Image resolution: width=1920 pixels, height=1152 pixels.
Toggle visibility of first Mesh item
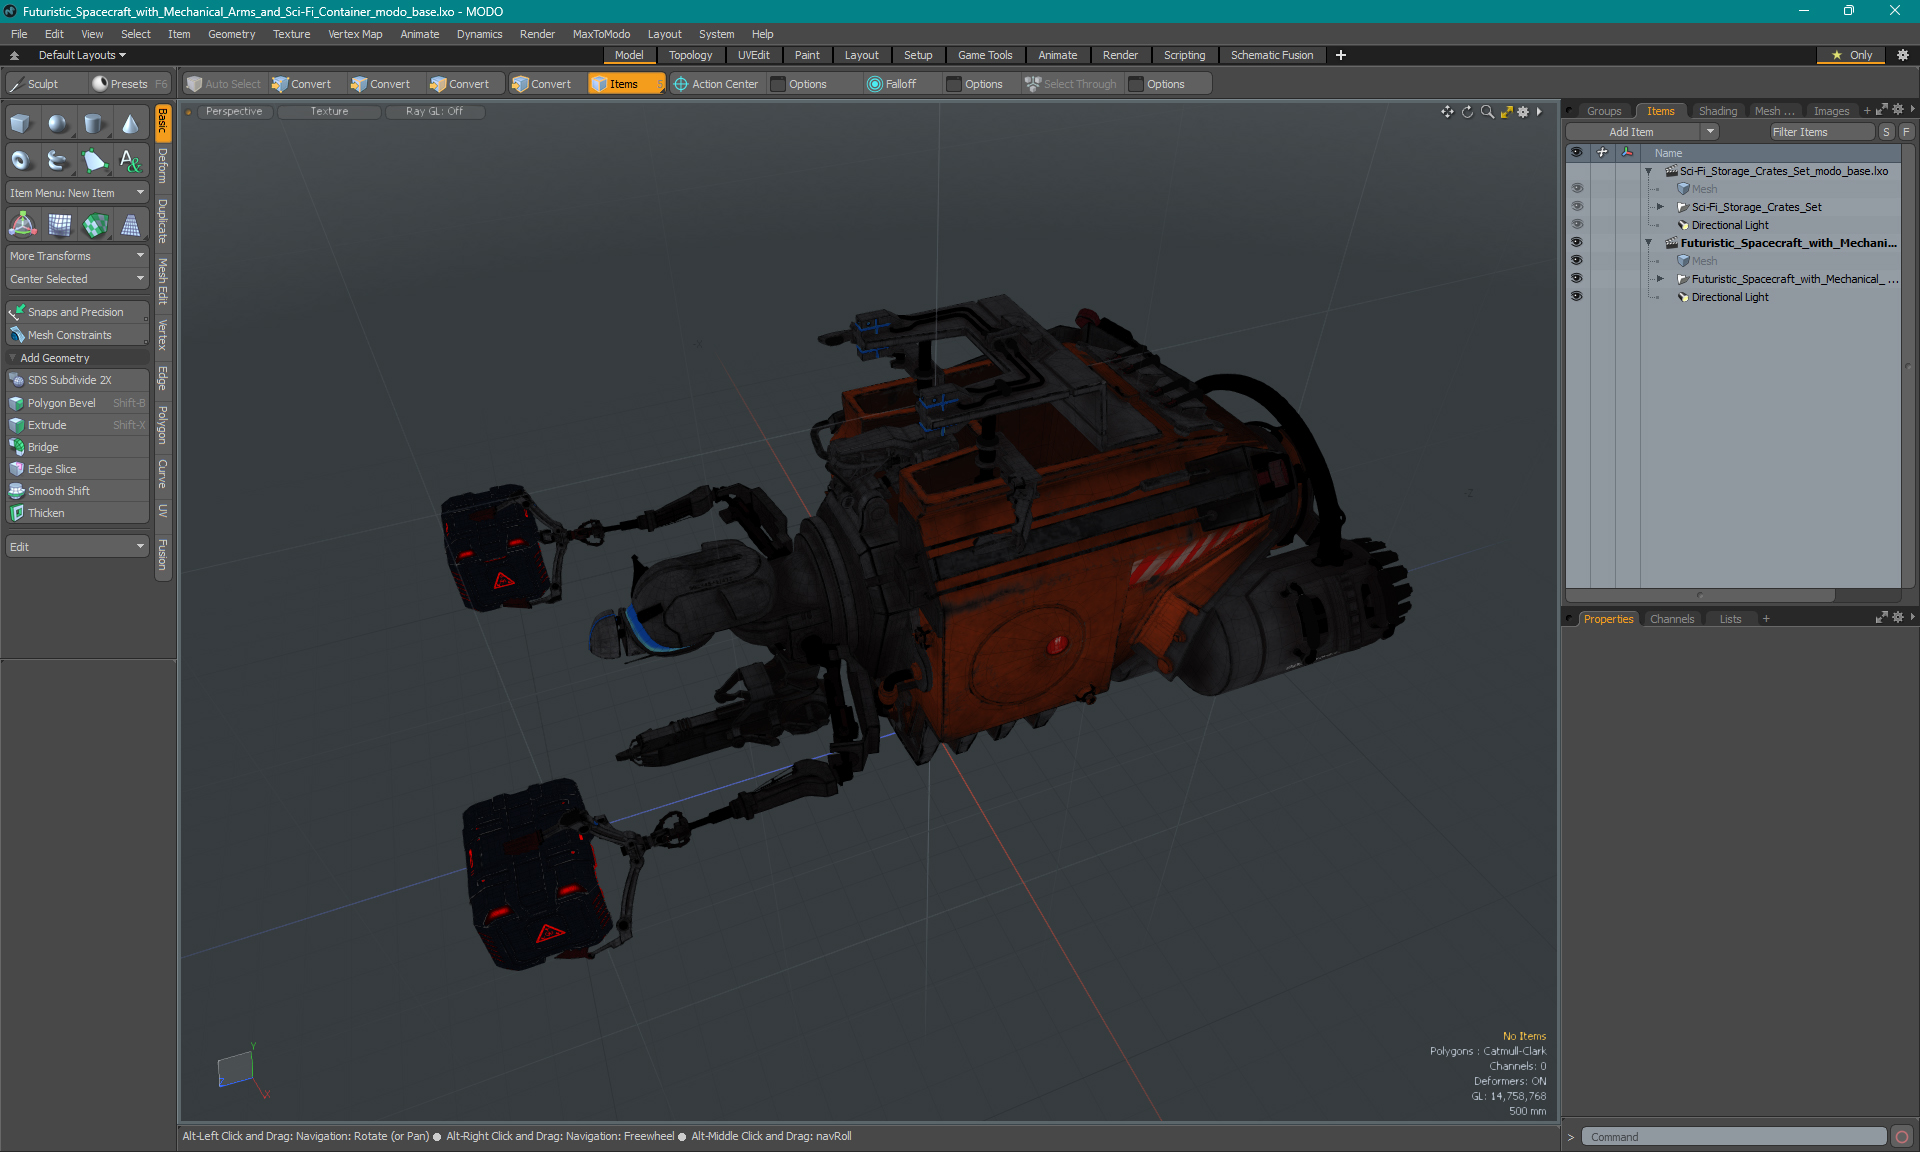(1577, 189)
